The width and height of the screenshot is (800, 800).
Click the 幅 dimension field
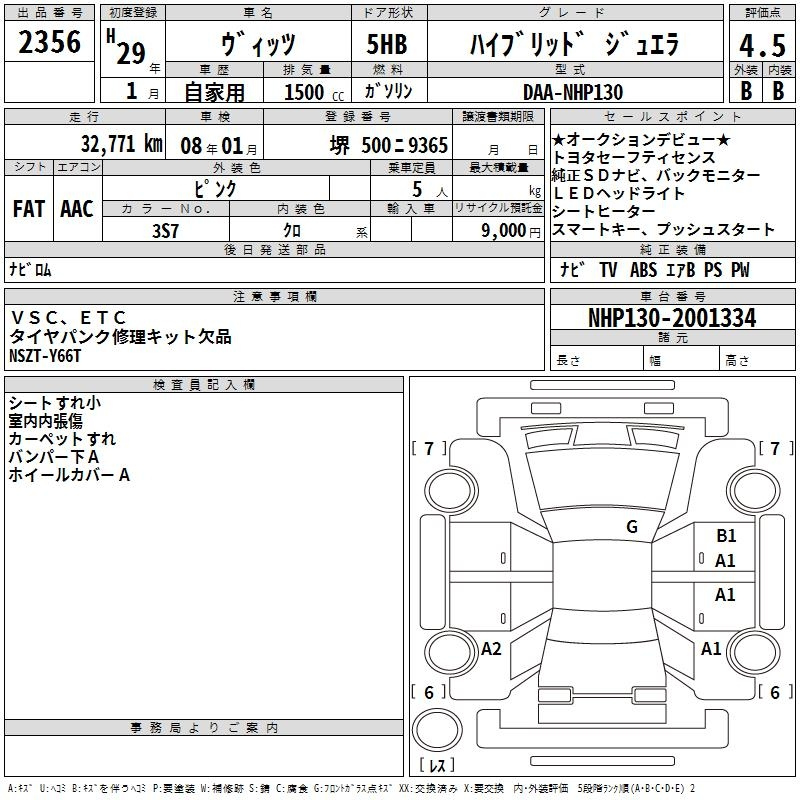[x=682, y=359]
